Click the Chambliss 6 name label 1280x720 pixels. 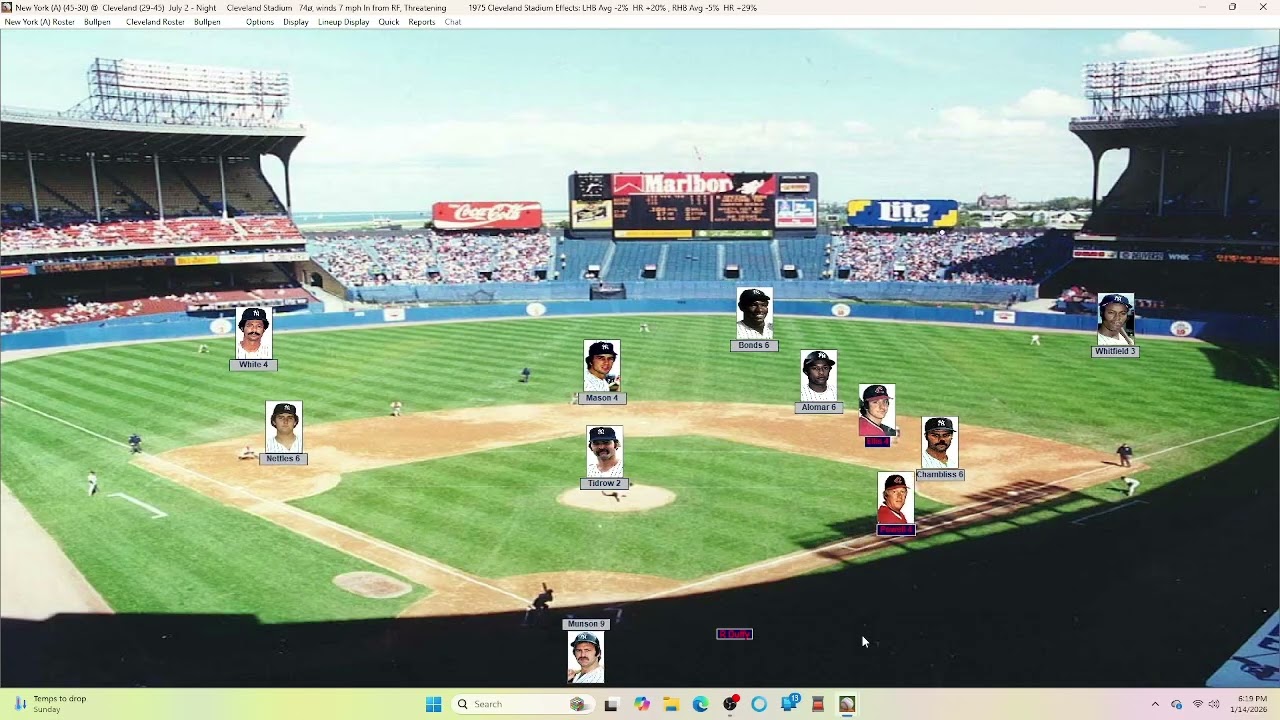click(940, 475)
